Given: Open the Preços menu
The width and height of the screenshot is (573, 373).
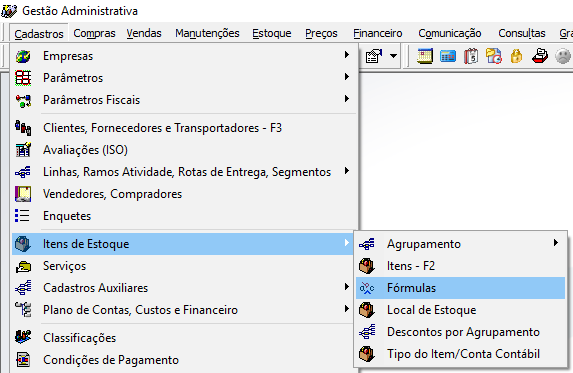Looking at the screenshot, I should [321, 33].
